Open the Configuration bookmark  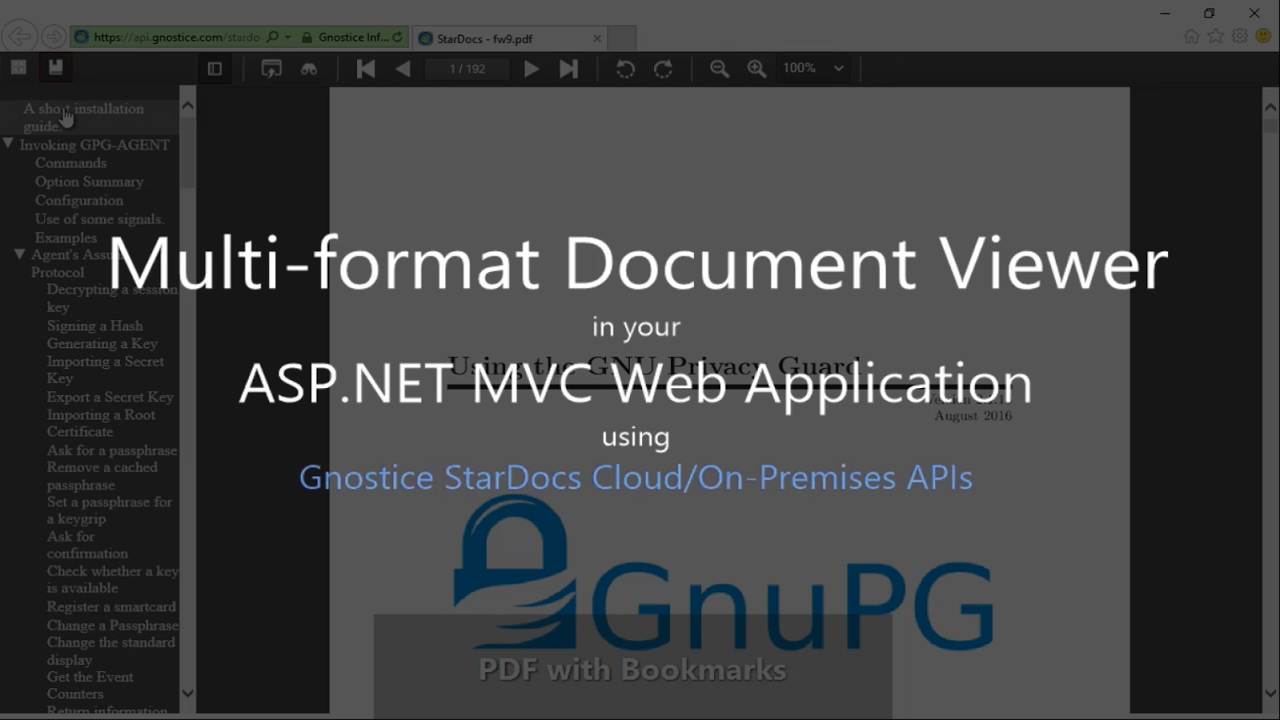point(79,200)
